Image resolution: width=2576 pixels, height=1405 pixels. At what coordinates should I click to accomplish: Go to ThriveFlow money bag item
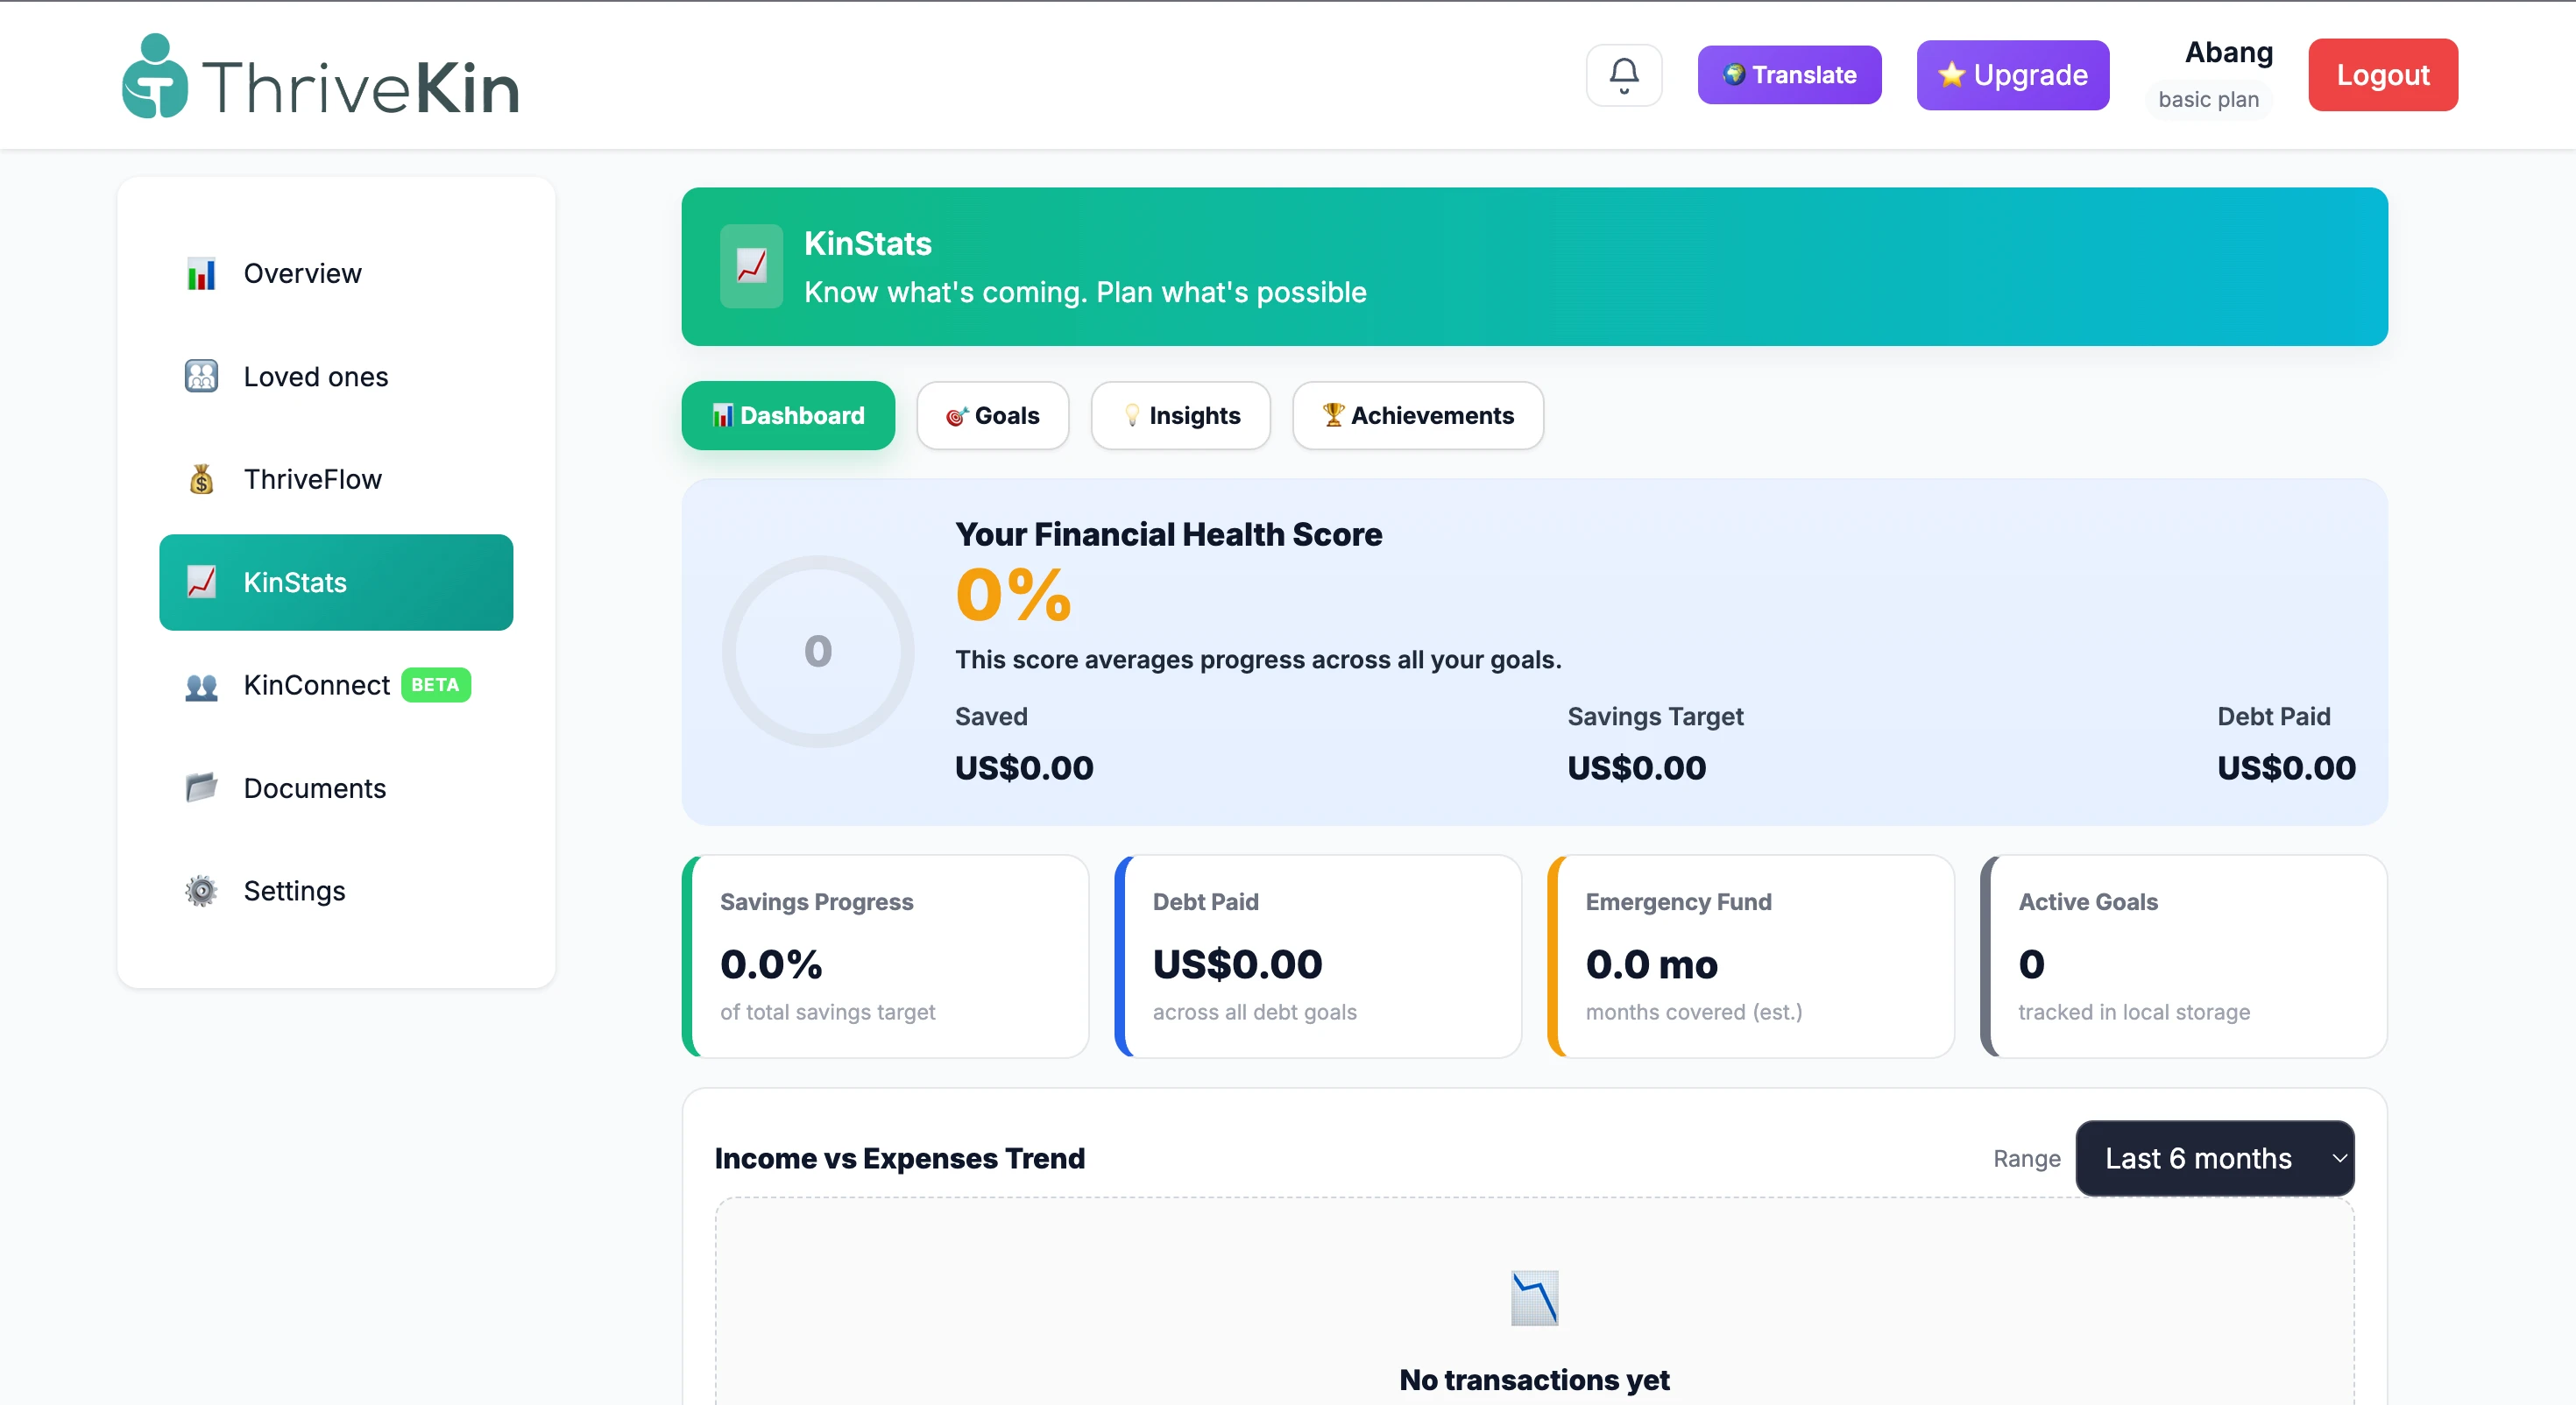click(x=311, y=479)
